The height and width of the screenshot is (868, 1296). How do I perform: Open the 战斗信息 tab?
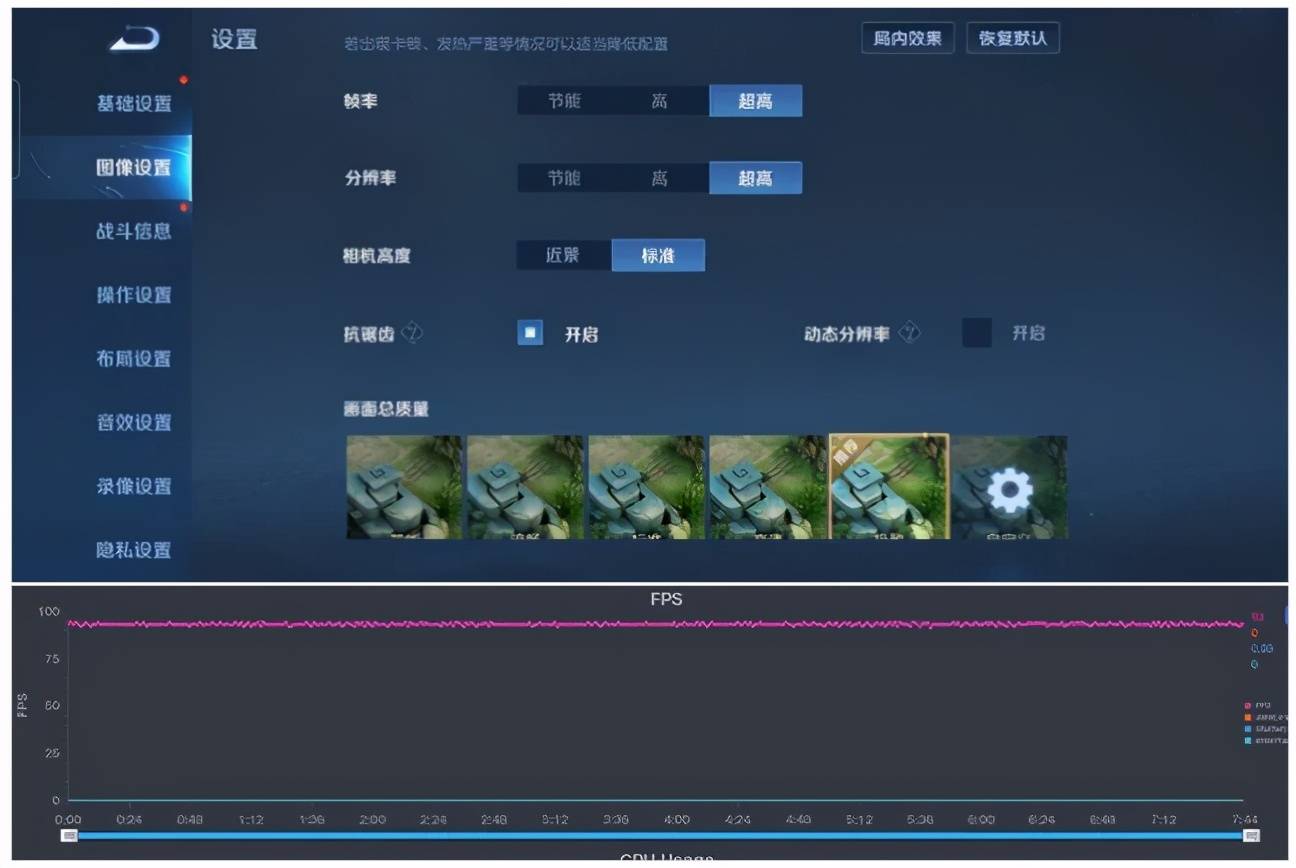(134, 231)
